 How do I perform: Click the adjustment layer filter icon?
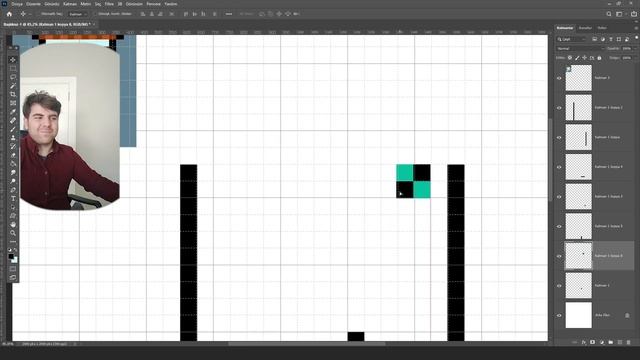click(x=603, y=39)
